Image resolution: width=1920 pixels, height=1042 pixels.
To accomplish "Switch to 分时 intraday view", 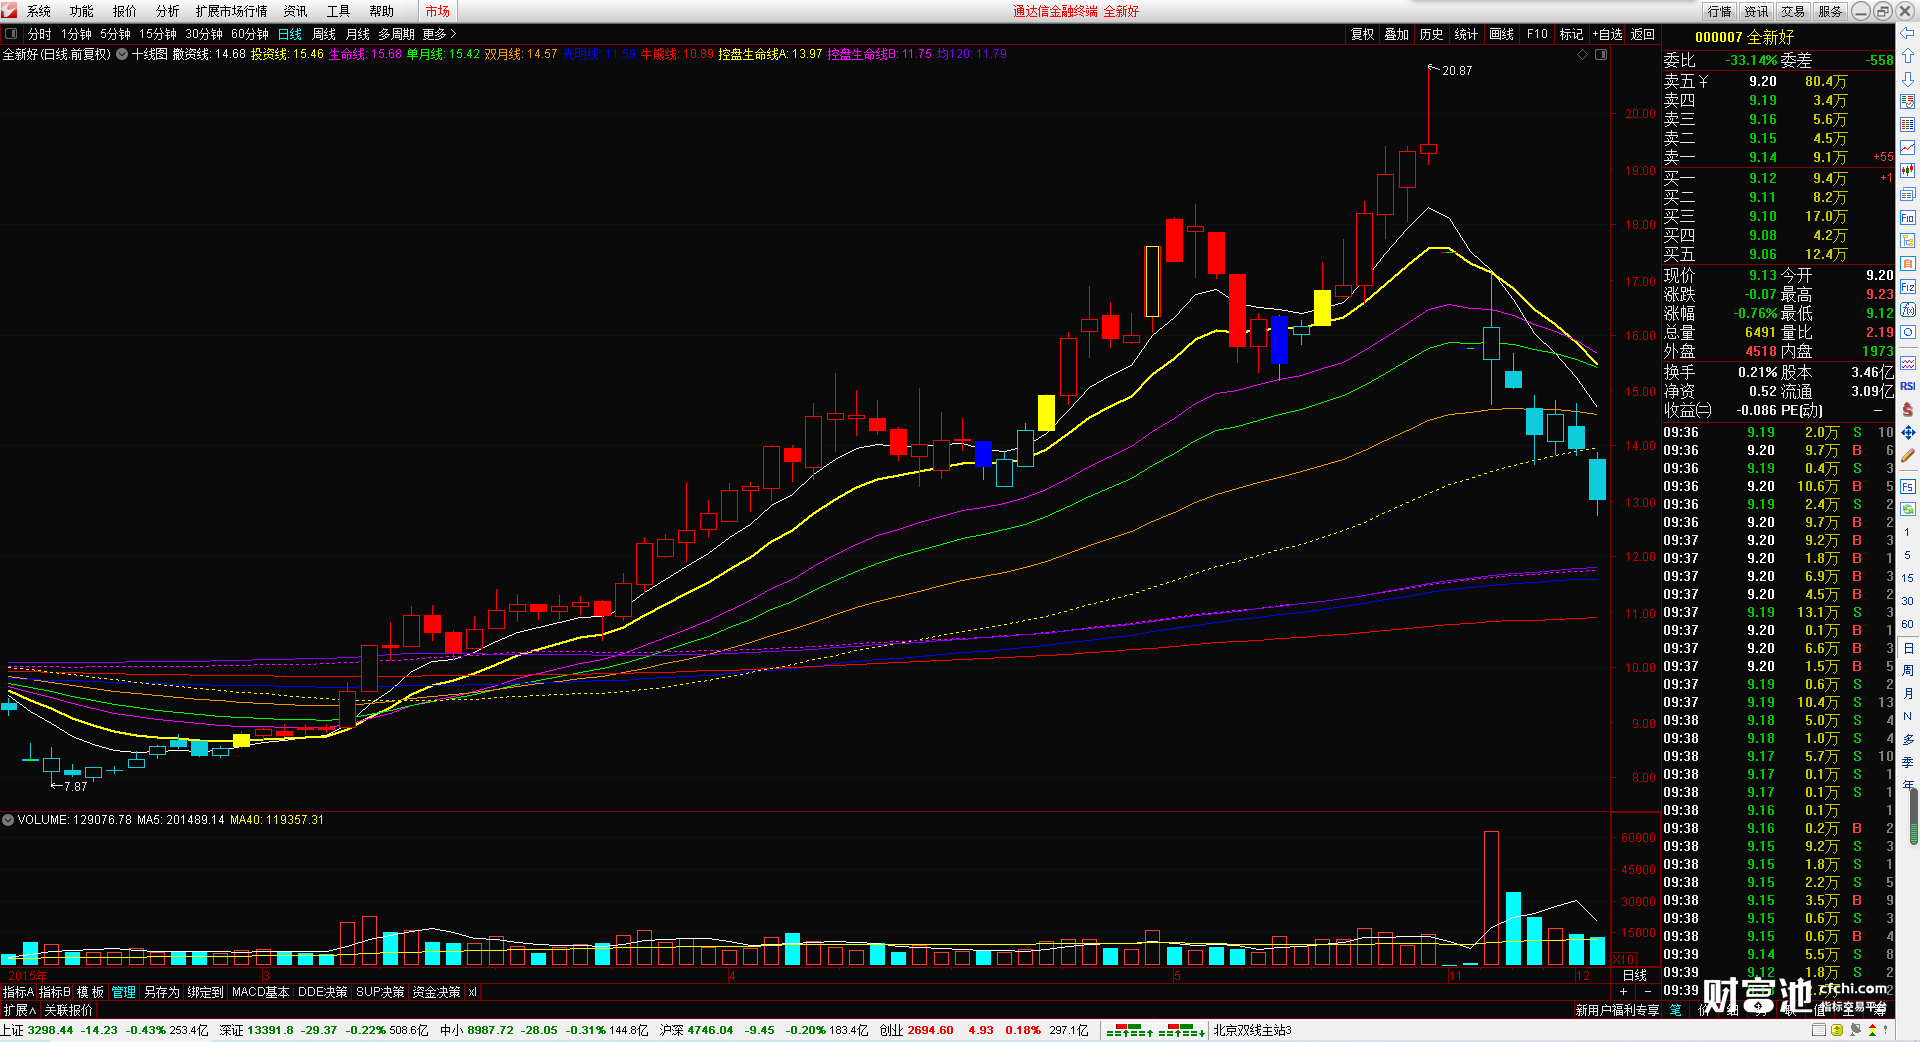I will coord(40,34).
